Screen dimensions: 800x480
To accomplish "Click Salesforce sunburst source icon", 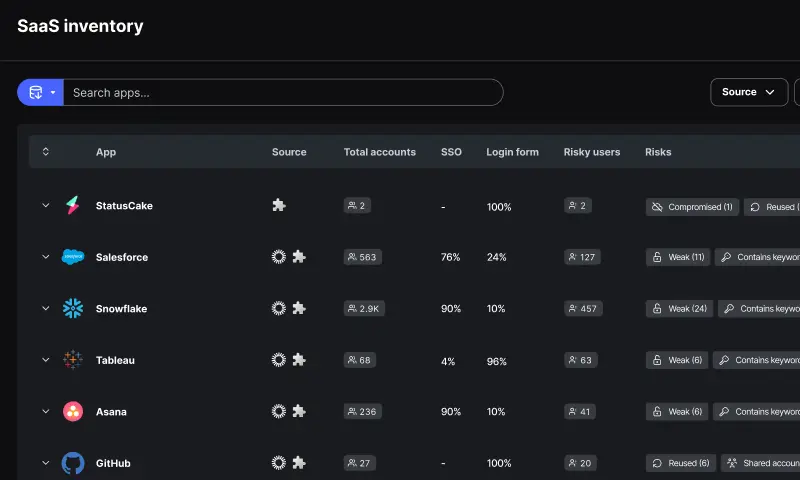I will click(279, 257).
